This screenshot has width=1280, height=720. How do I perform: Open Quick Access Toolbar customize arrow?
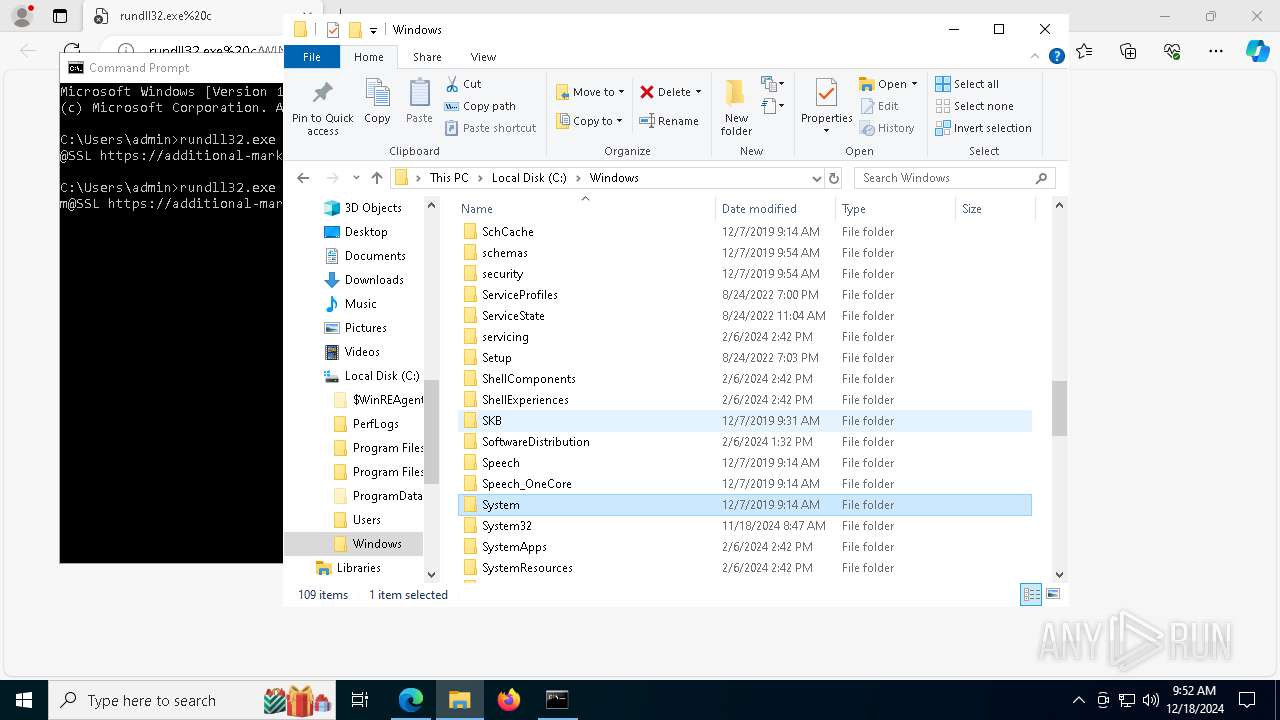pos(373,30)
